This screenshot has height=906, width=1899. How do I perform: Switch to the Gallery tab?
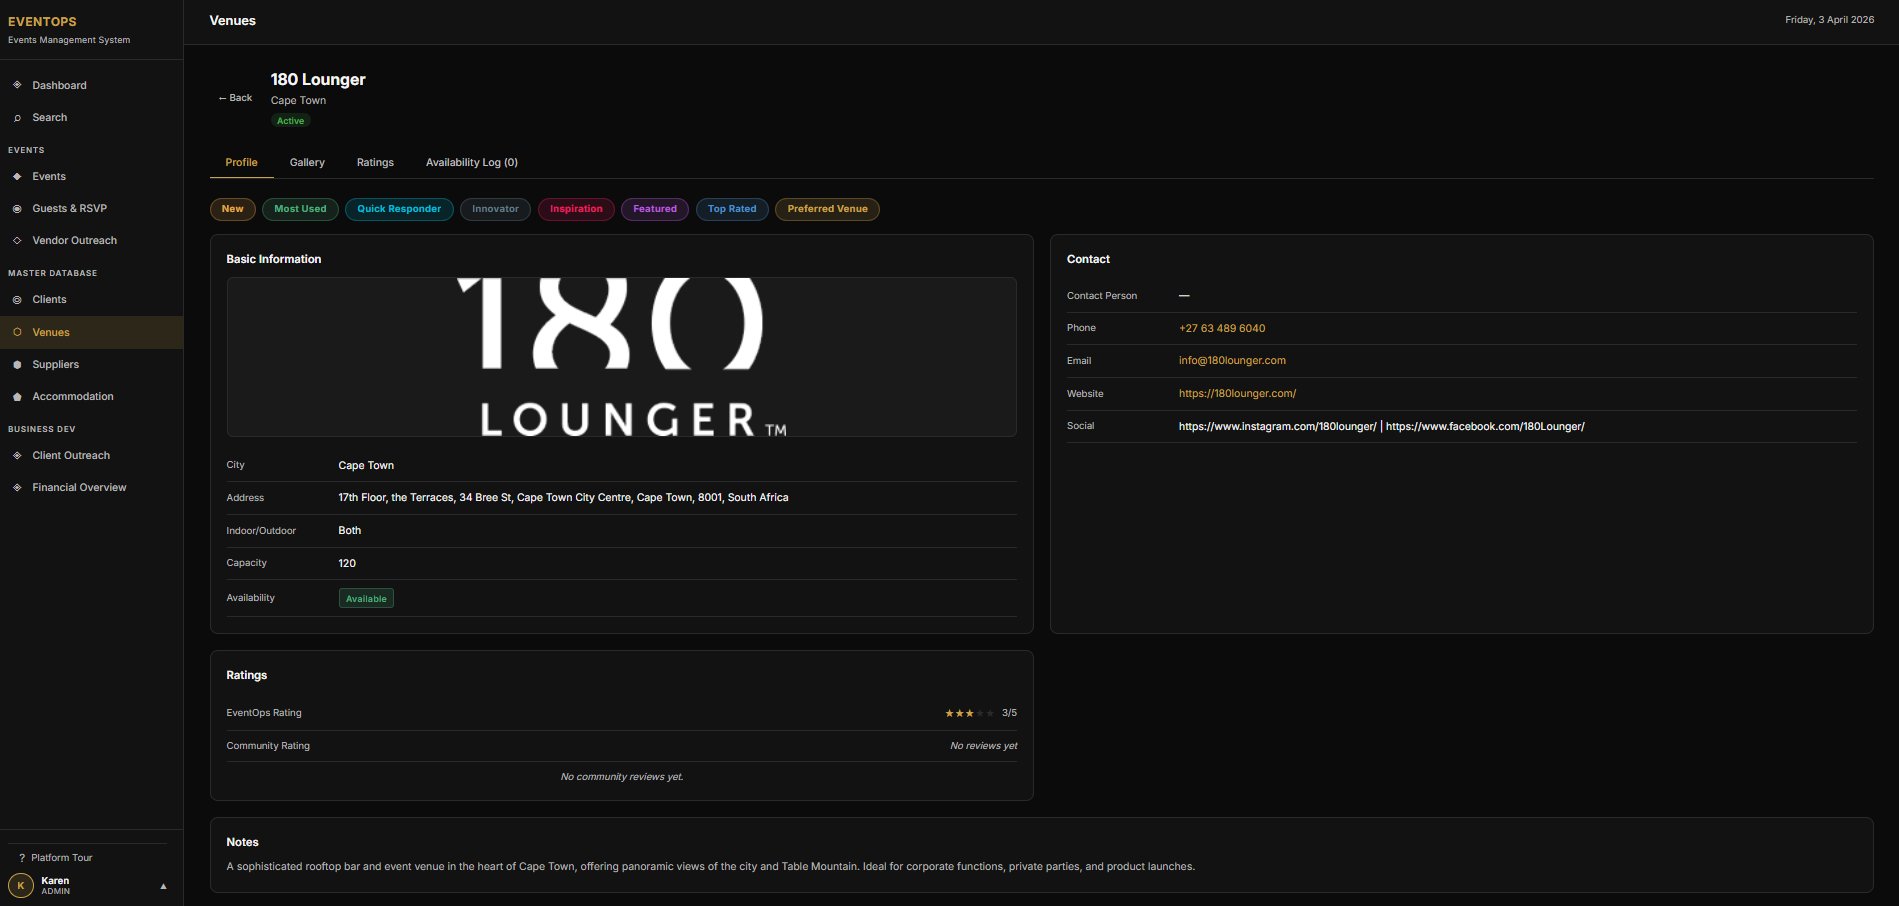click(x=307, y=162)
